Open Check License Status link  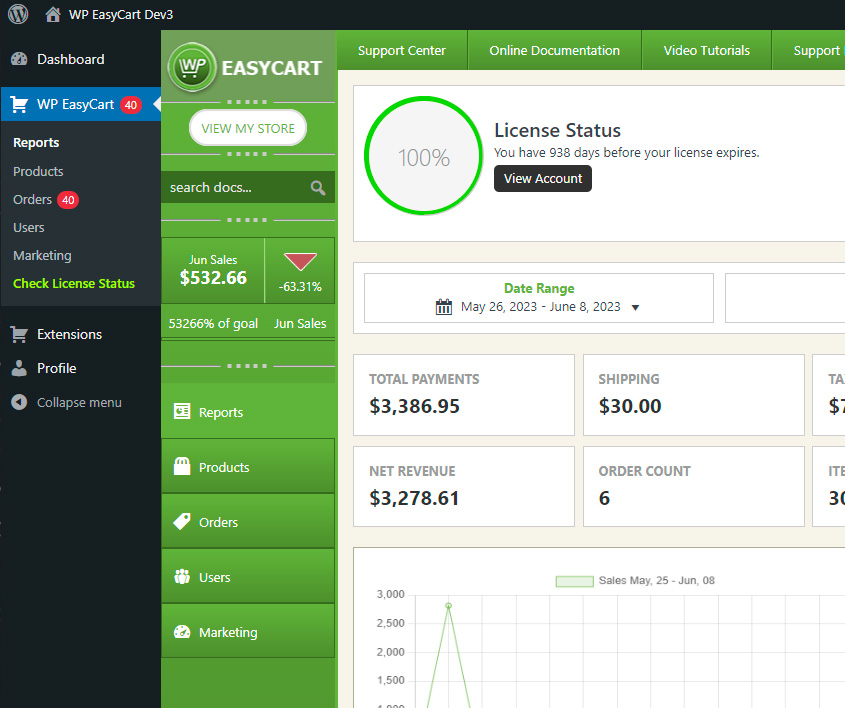(74, 283)
